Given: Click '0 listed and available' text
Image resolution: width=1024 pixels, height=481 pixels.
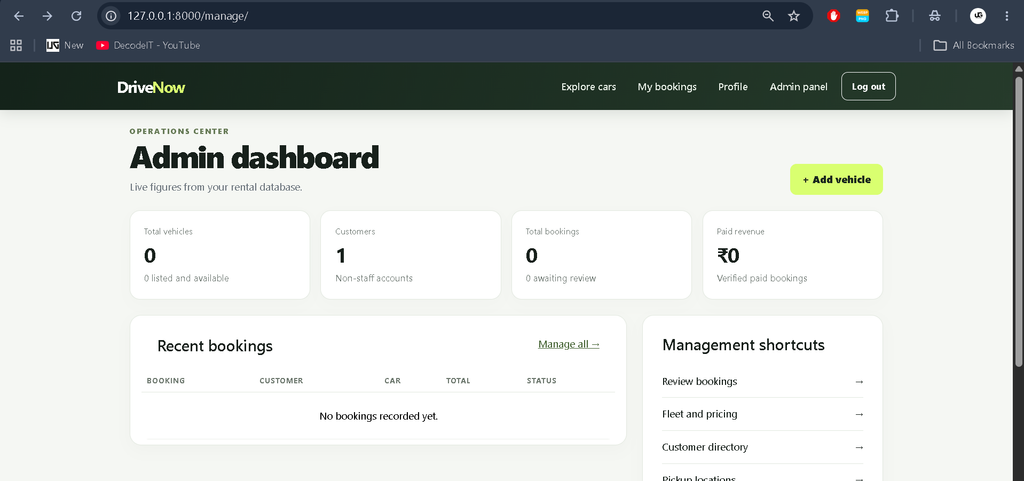Looking at the screenshot, I should (186, 278).
